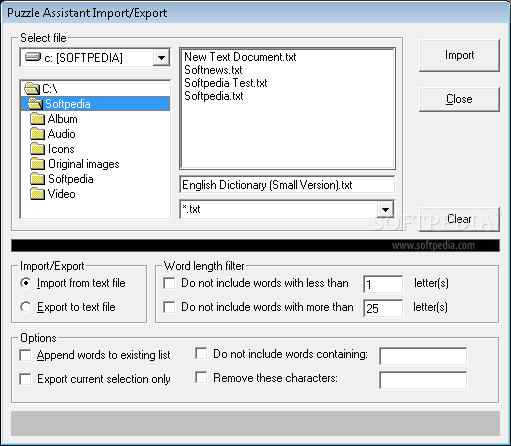
Task: Click the Remove these characters text field
Action: [x=423, y=380]
